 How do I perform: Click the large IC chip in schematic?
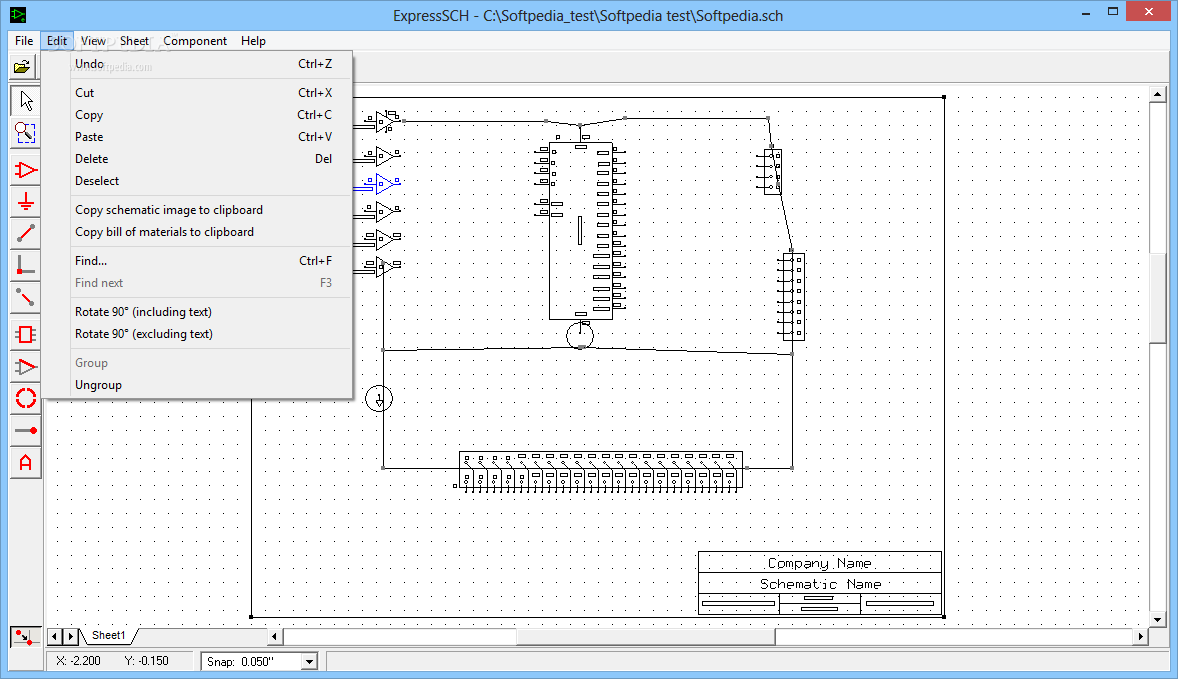pyautogui.click(x=580, y=231)
